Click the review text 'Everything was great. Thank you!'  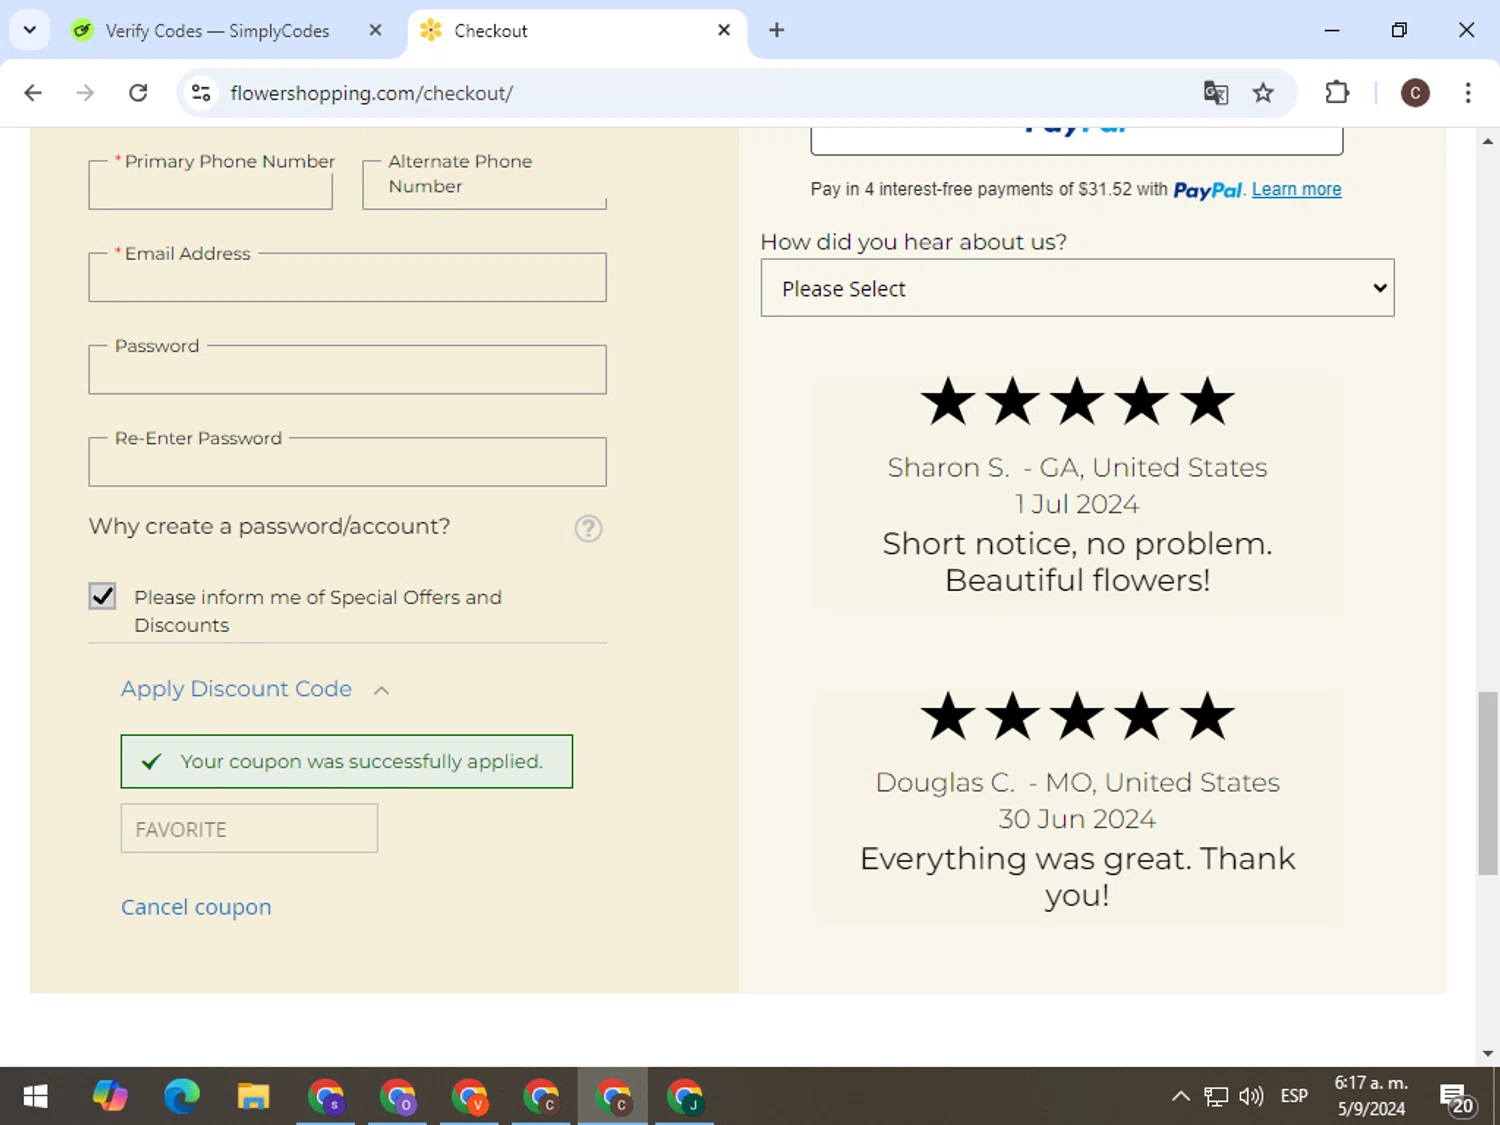(x=1077, y=876)
